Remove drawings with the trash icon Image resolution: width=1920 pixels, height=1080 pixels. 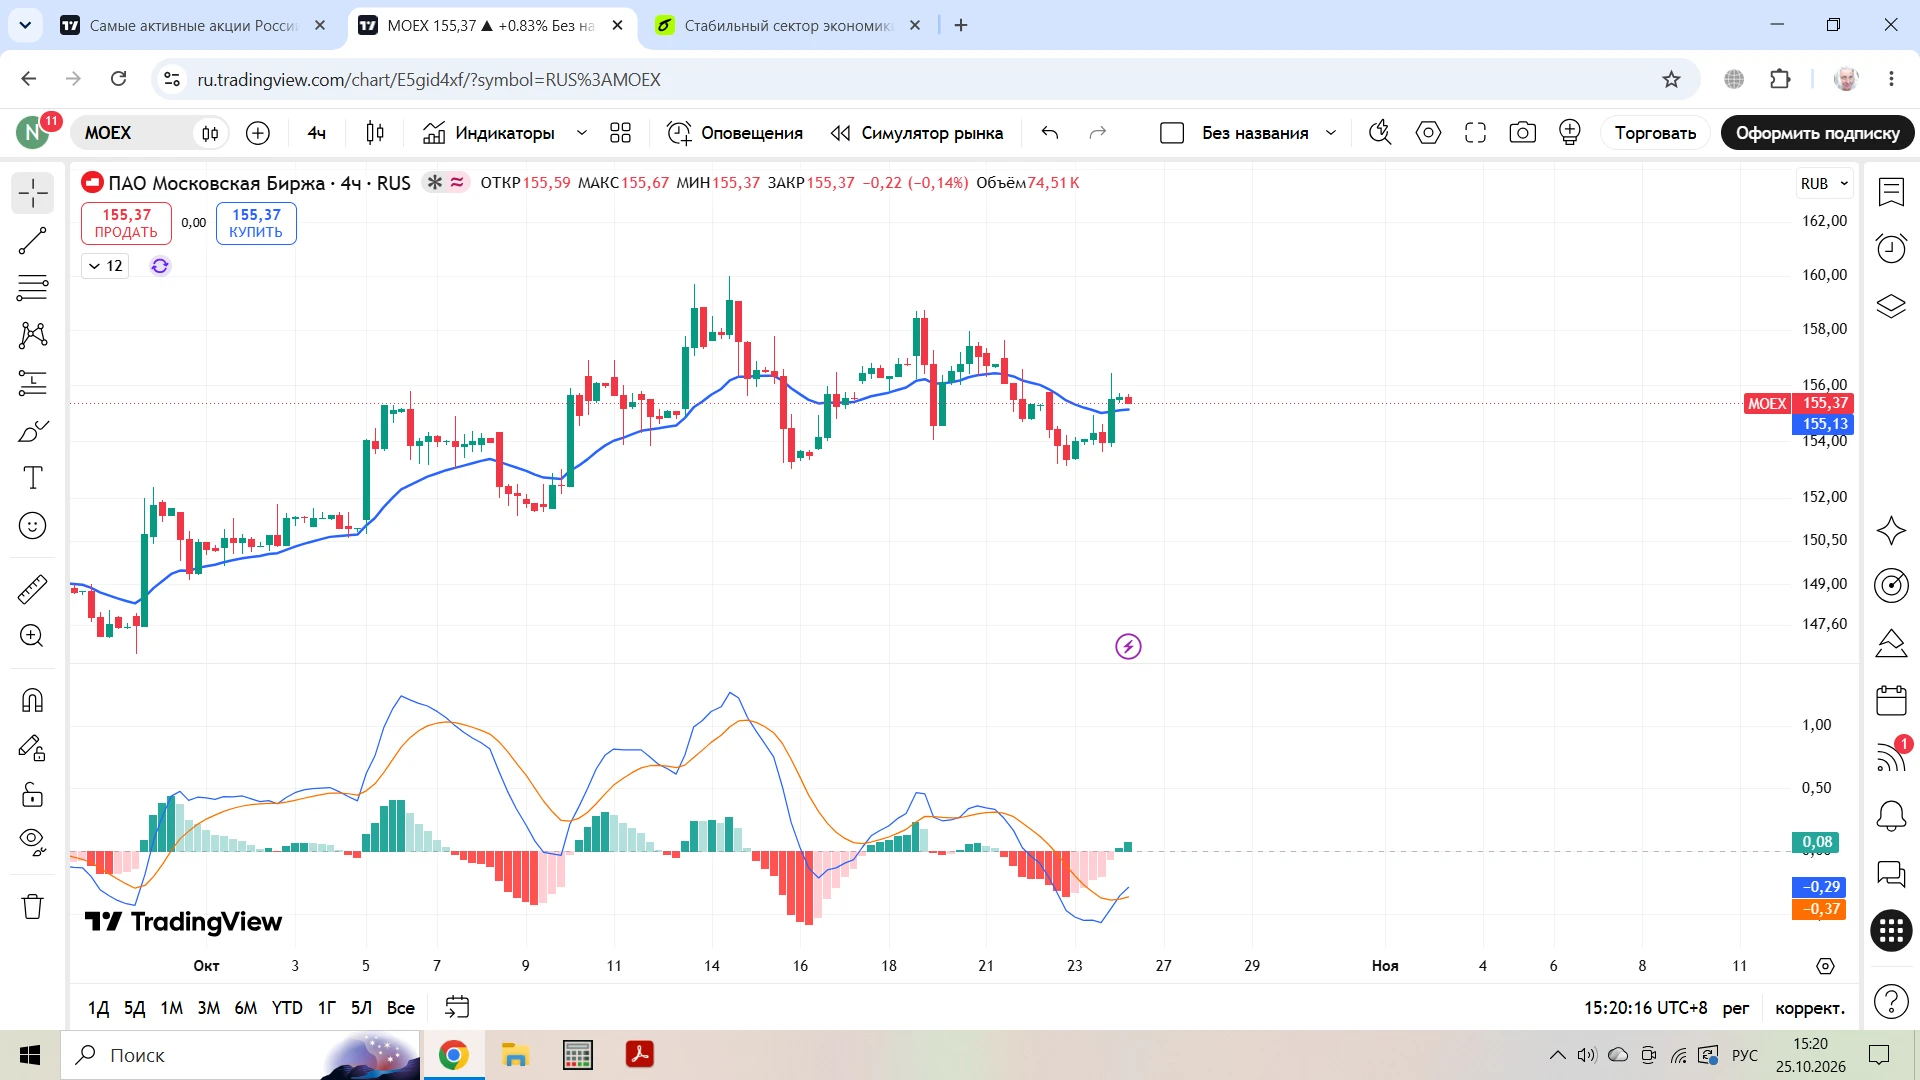(33, 906)
